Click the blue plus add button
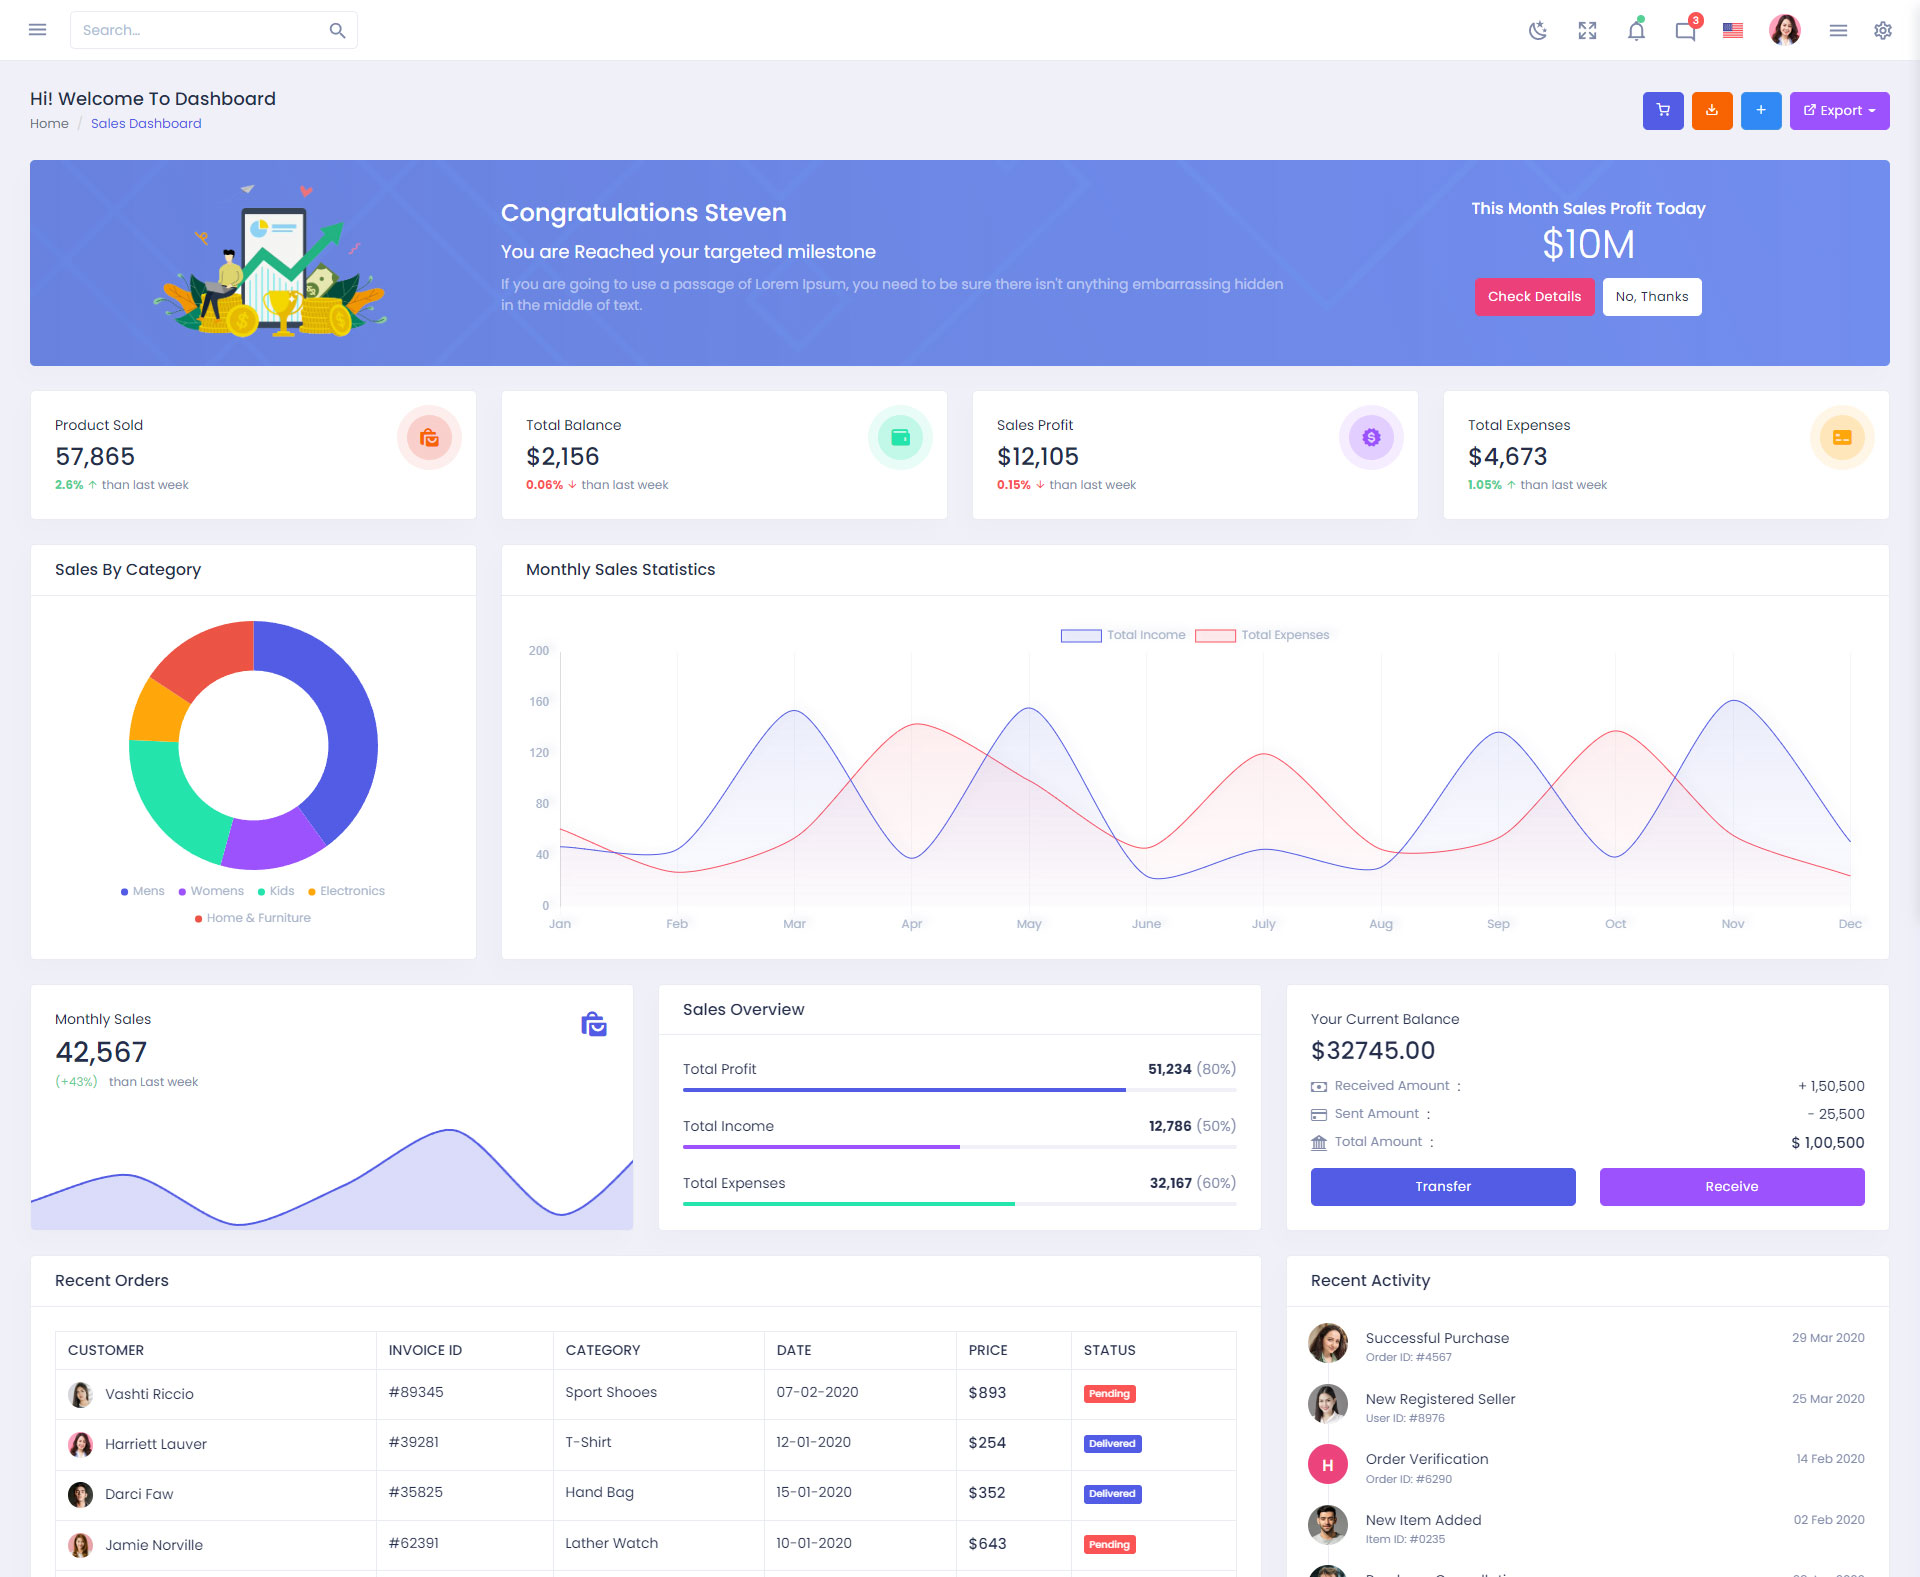 click(1761, 110)
